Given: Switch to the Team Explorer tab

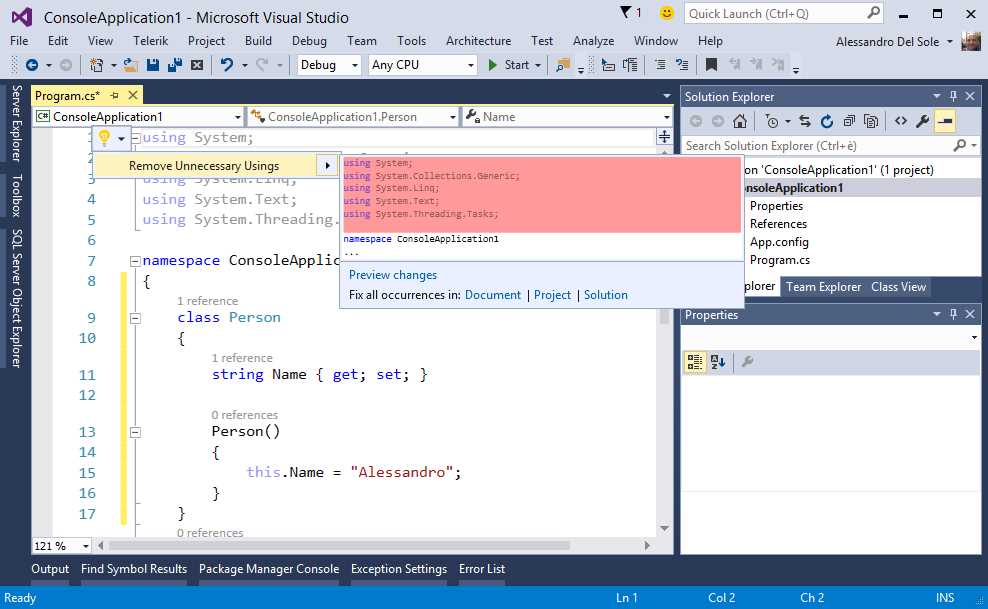Looking at the screenshot, I should click(822, 286).
